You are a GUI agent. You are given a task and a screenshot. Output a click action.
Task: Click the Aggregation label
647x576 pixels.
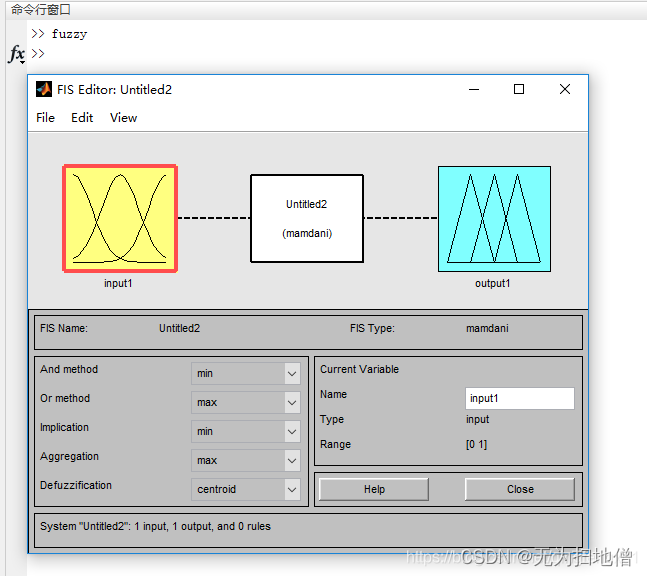pyautogui.click(x=69, y=456)
